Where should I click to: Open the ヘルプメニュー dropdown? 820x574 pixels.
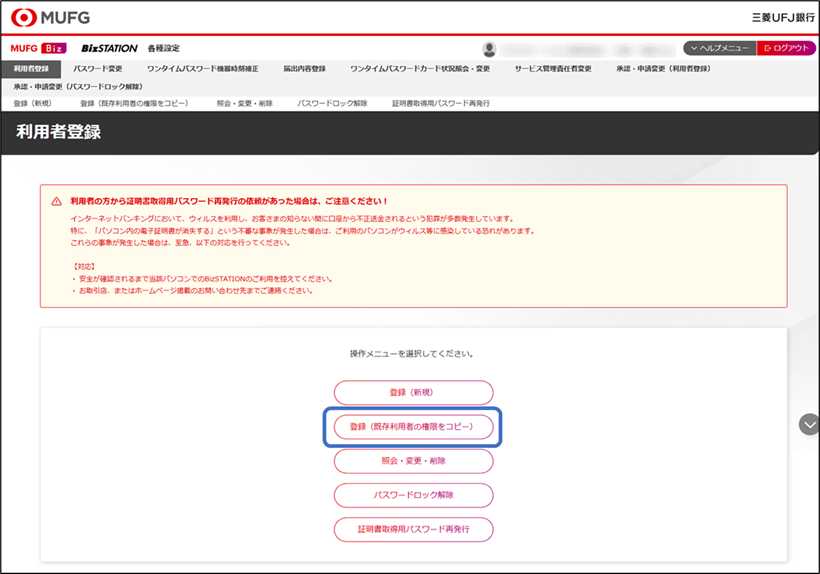(x=719, y=48)
